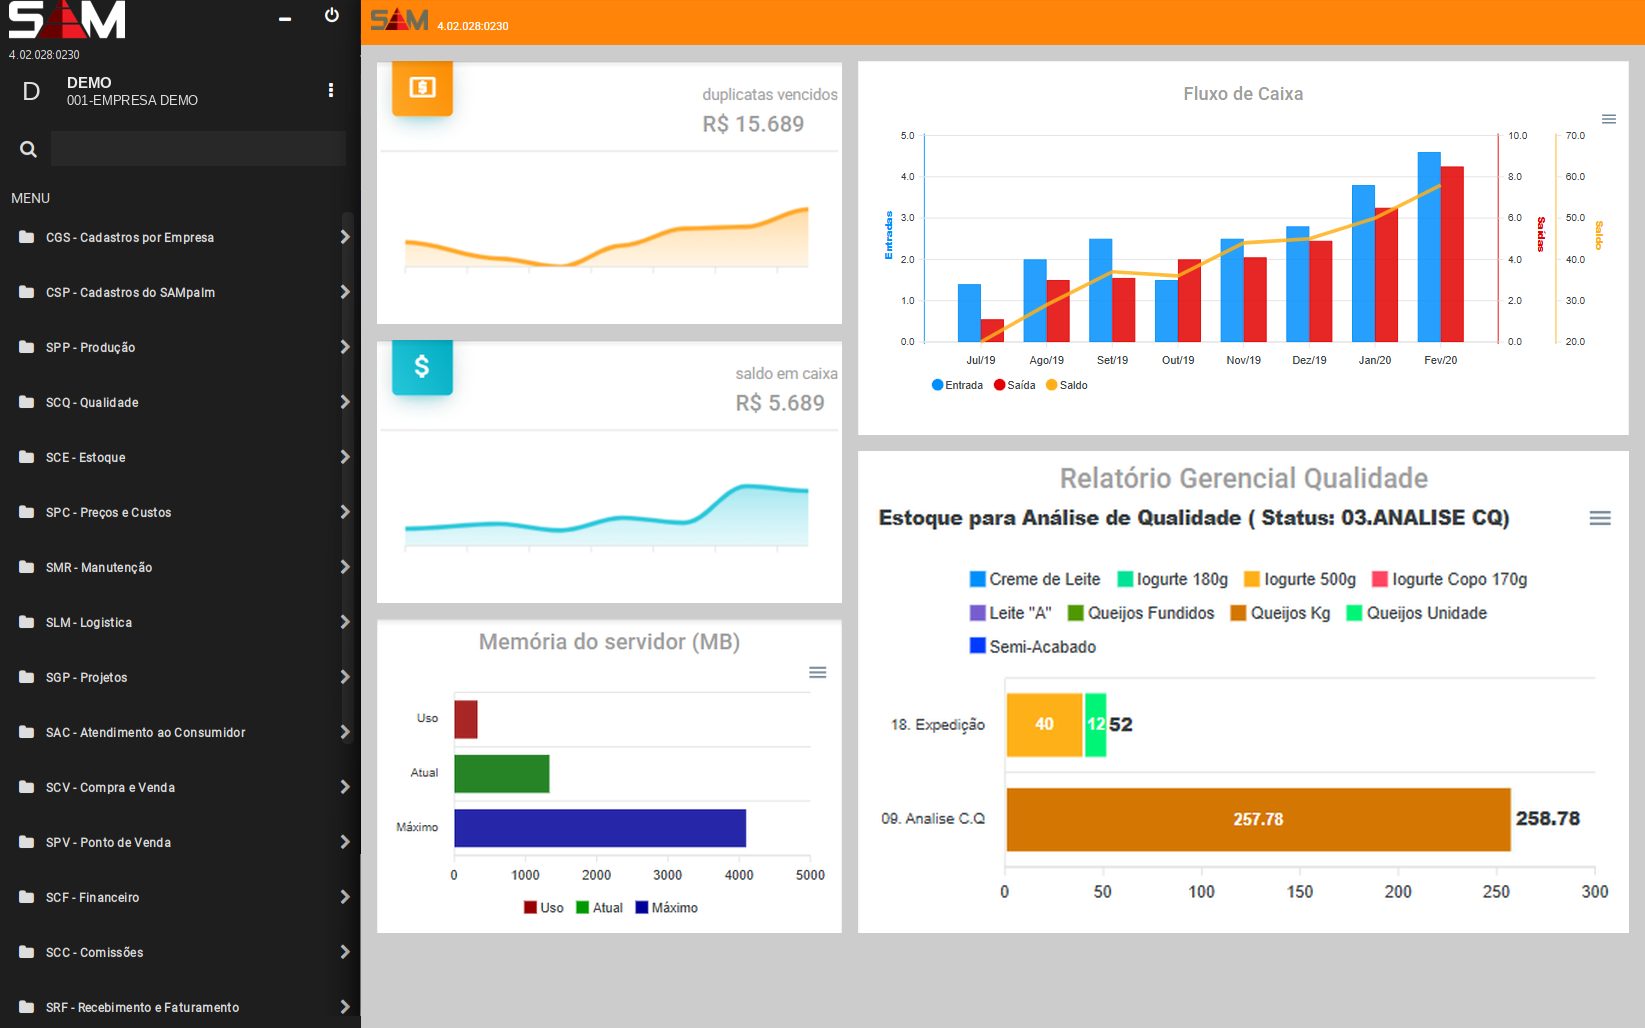Click the minimize dash icon beside the power icon
This screenshot has height=1028, width=1645.
click(x=285, y=19)
